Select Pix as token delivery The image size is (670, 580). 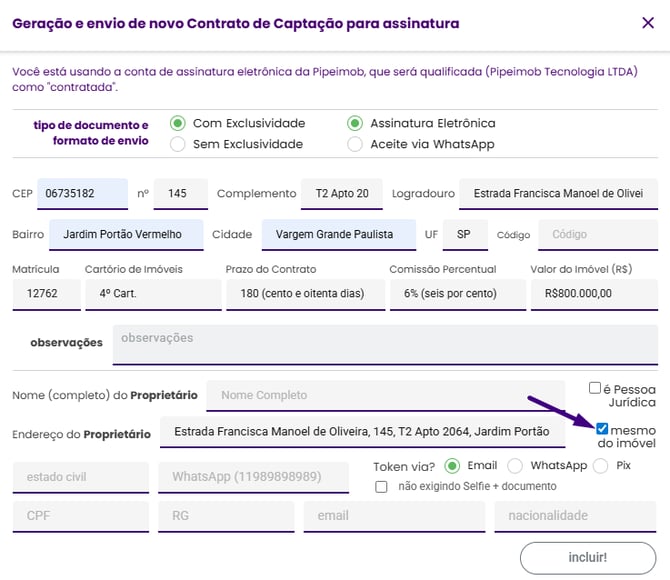(x=601, y=466)
